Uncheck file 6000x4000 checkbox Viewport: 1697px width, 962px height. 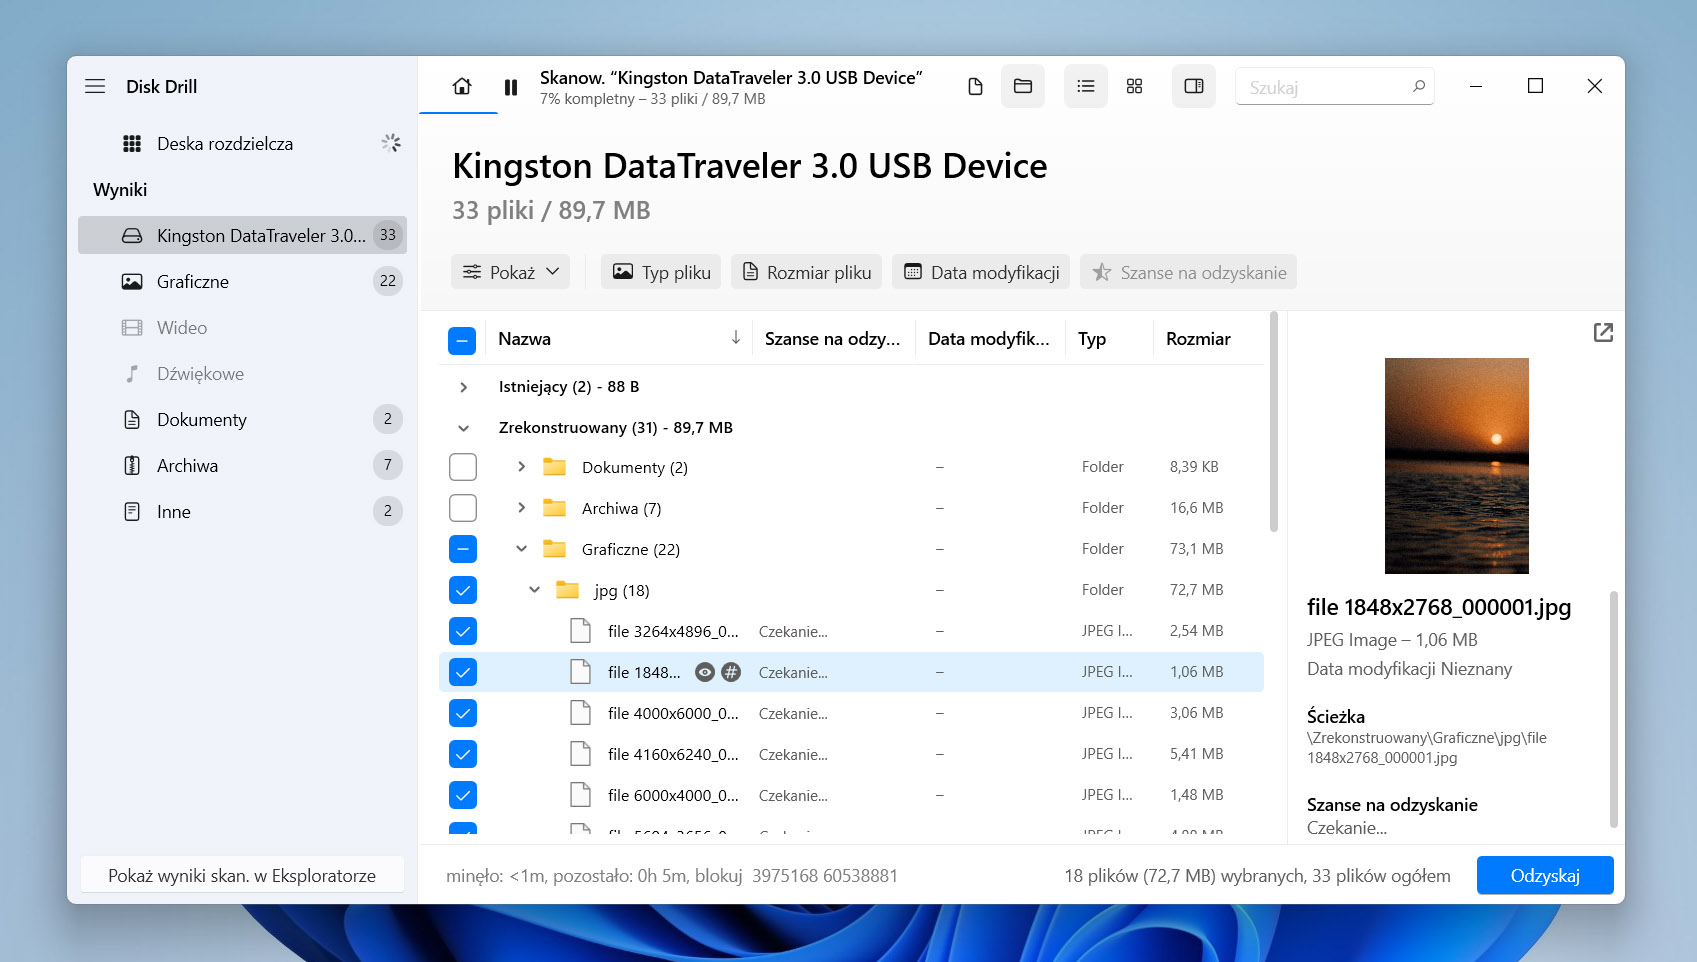pos(463,795)
